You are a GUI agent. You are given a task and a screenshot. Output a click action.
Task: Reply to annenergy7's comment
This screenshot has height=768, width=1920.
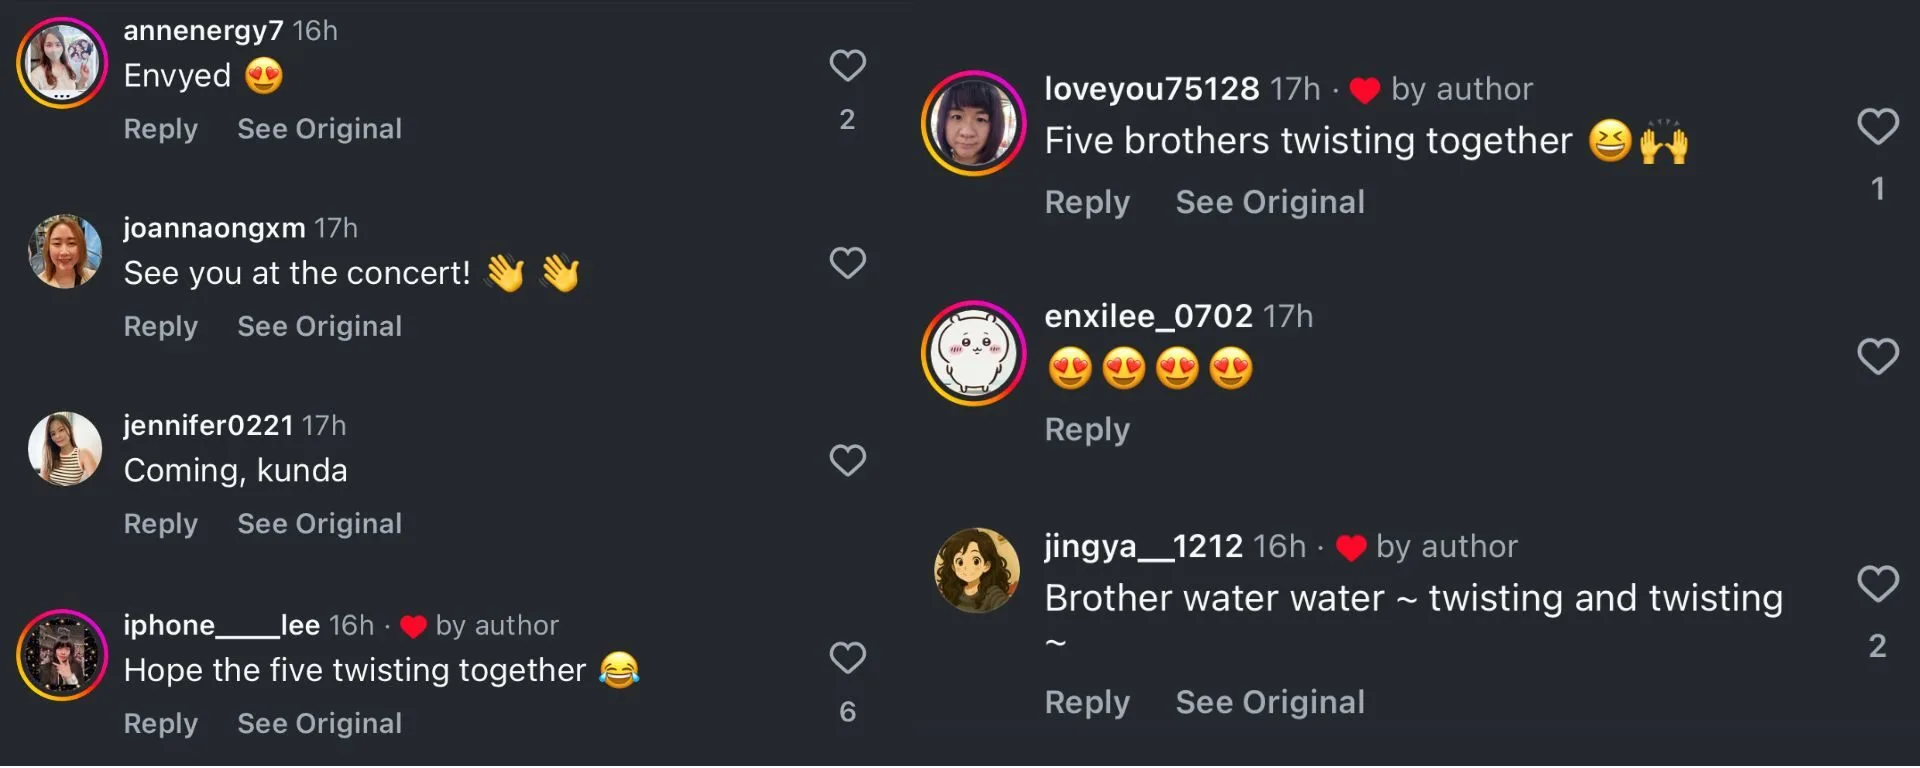(x=160, y=129)
